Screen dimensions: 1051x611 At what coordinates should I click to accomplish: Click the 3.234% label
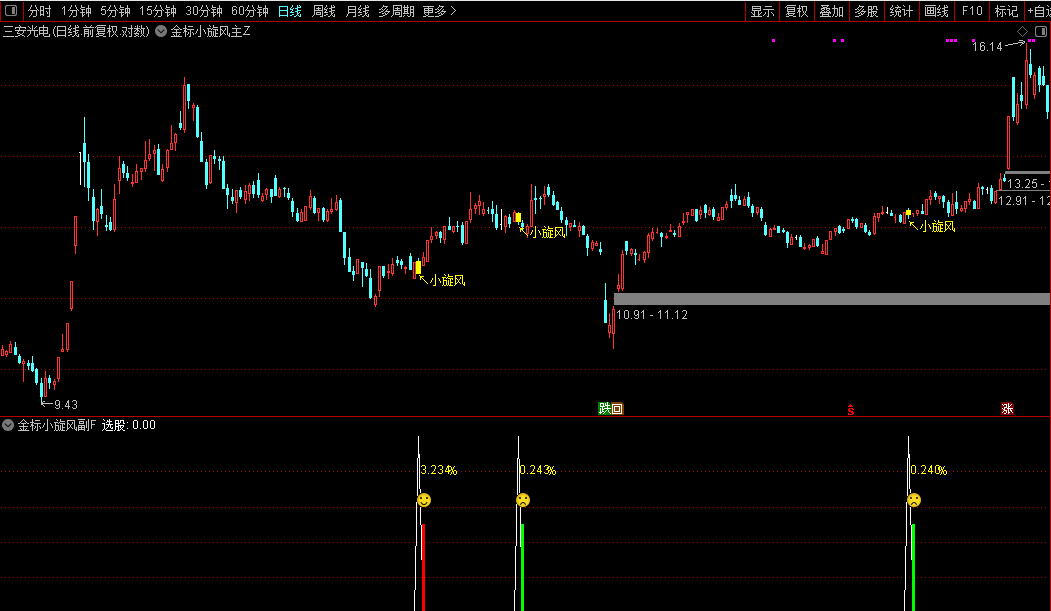click(x=439, y=470)
